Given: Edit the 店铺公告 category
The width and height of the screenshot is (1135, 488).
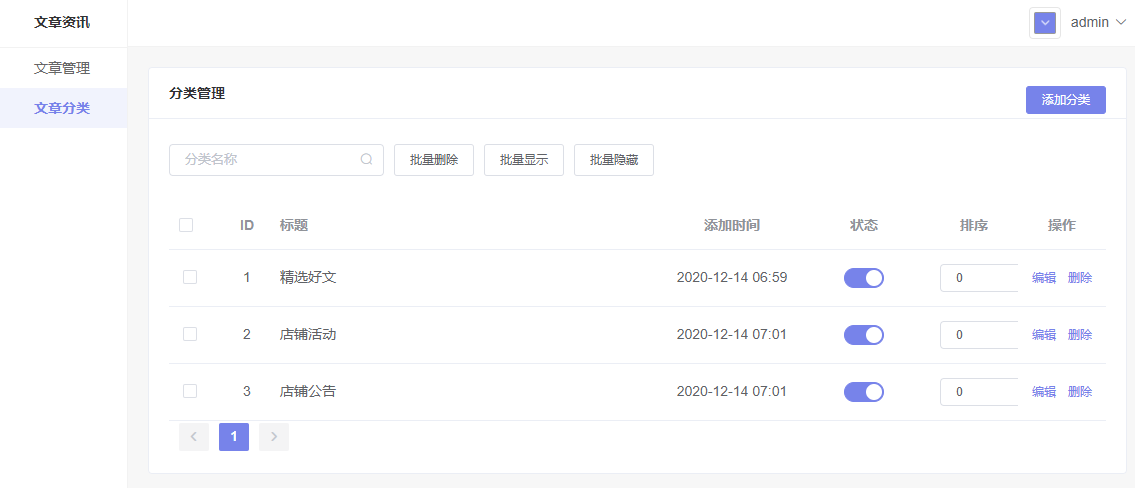Looking at the screenshot, I should 1044,392.
